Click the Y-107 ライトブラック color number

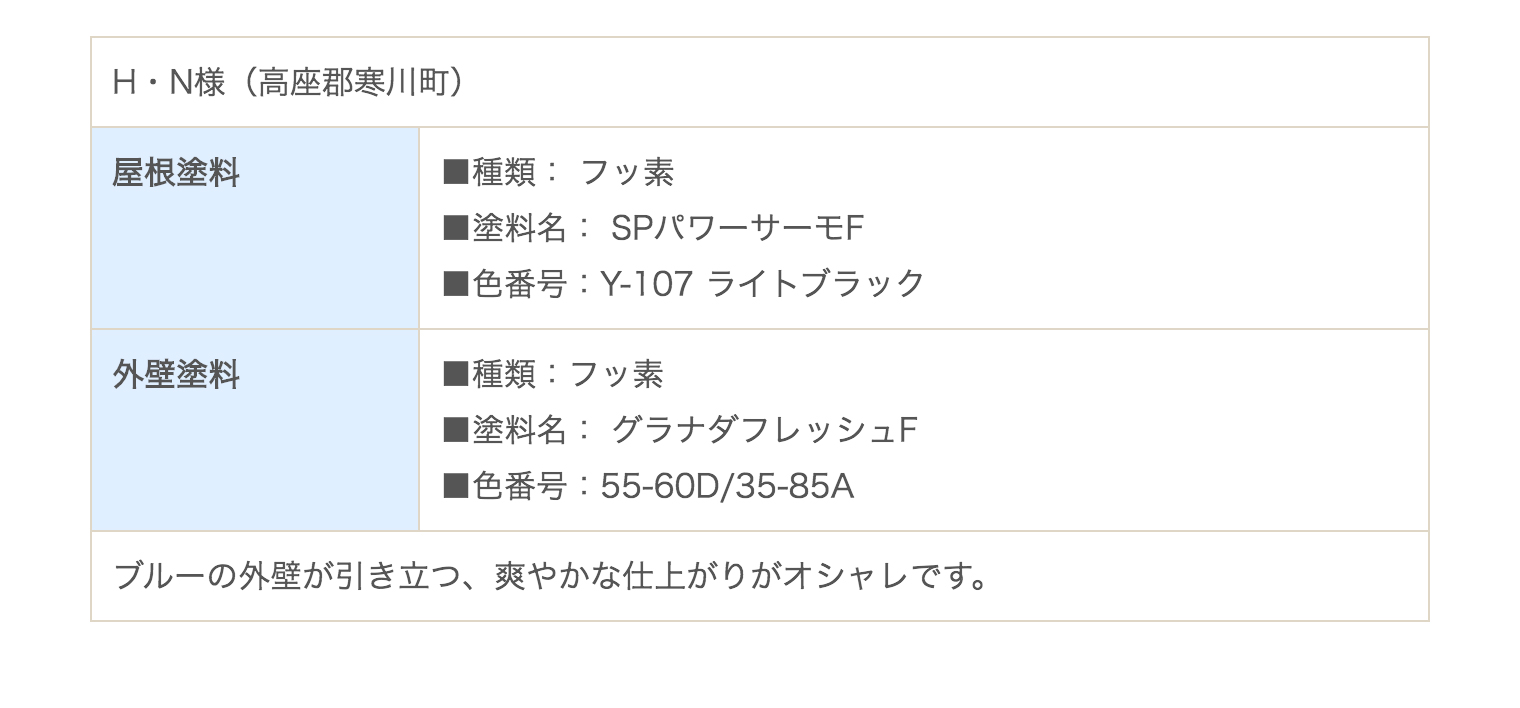[x=763, y=285]
